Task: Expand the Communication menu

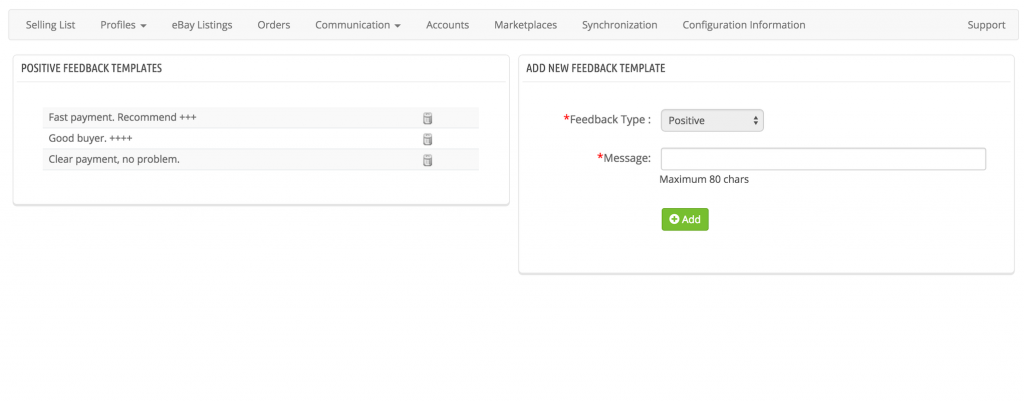Action: pyautogui.click(x=358, y=25)
